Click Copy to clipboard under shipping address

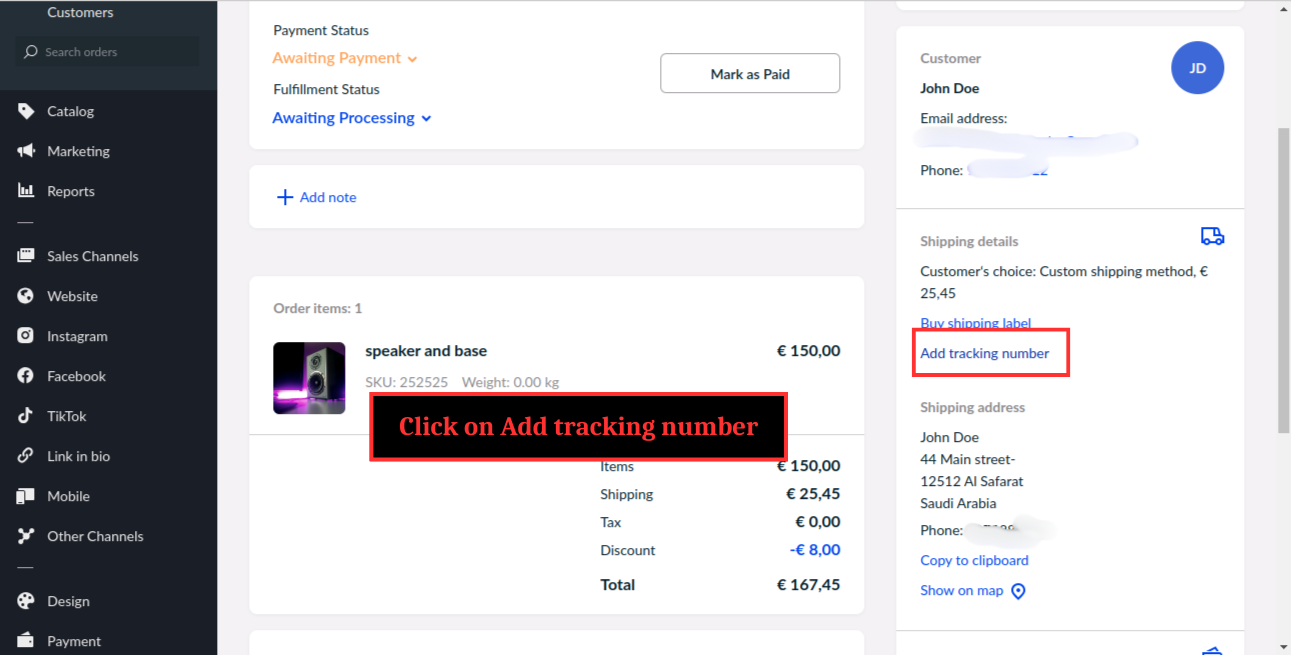pyautogui.click(x=974, y=560)
